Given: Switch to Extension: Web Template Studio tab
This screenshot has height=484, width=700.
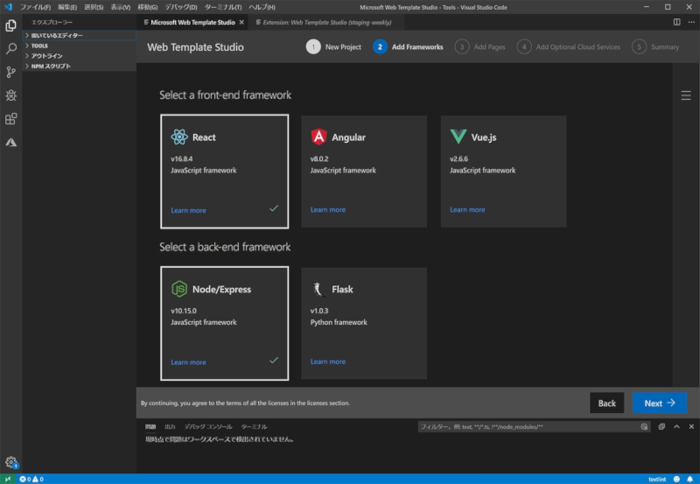Looking at the screenshot, I should pyautogui.click(x=327, y=22).
